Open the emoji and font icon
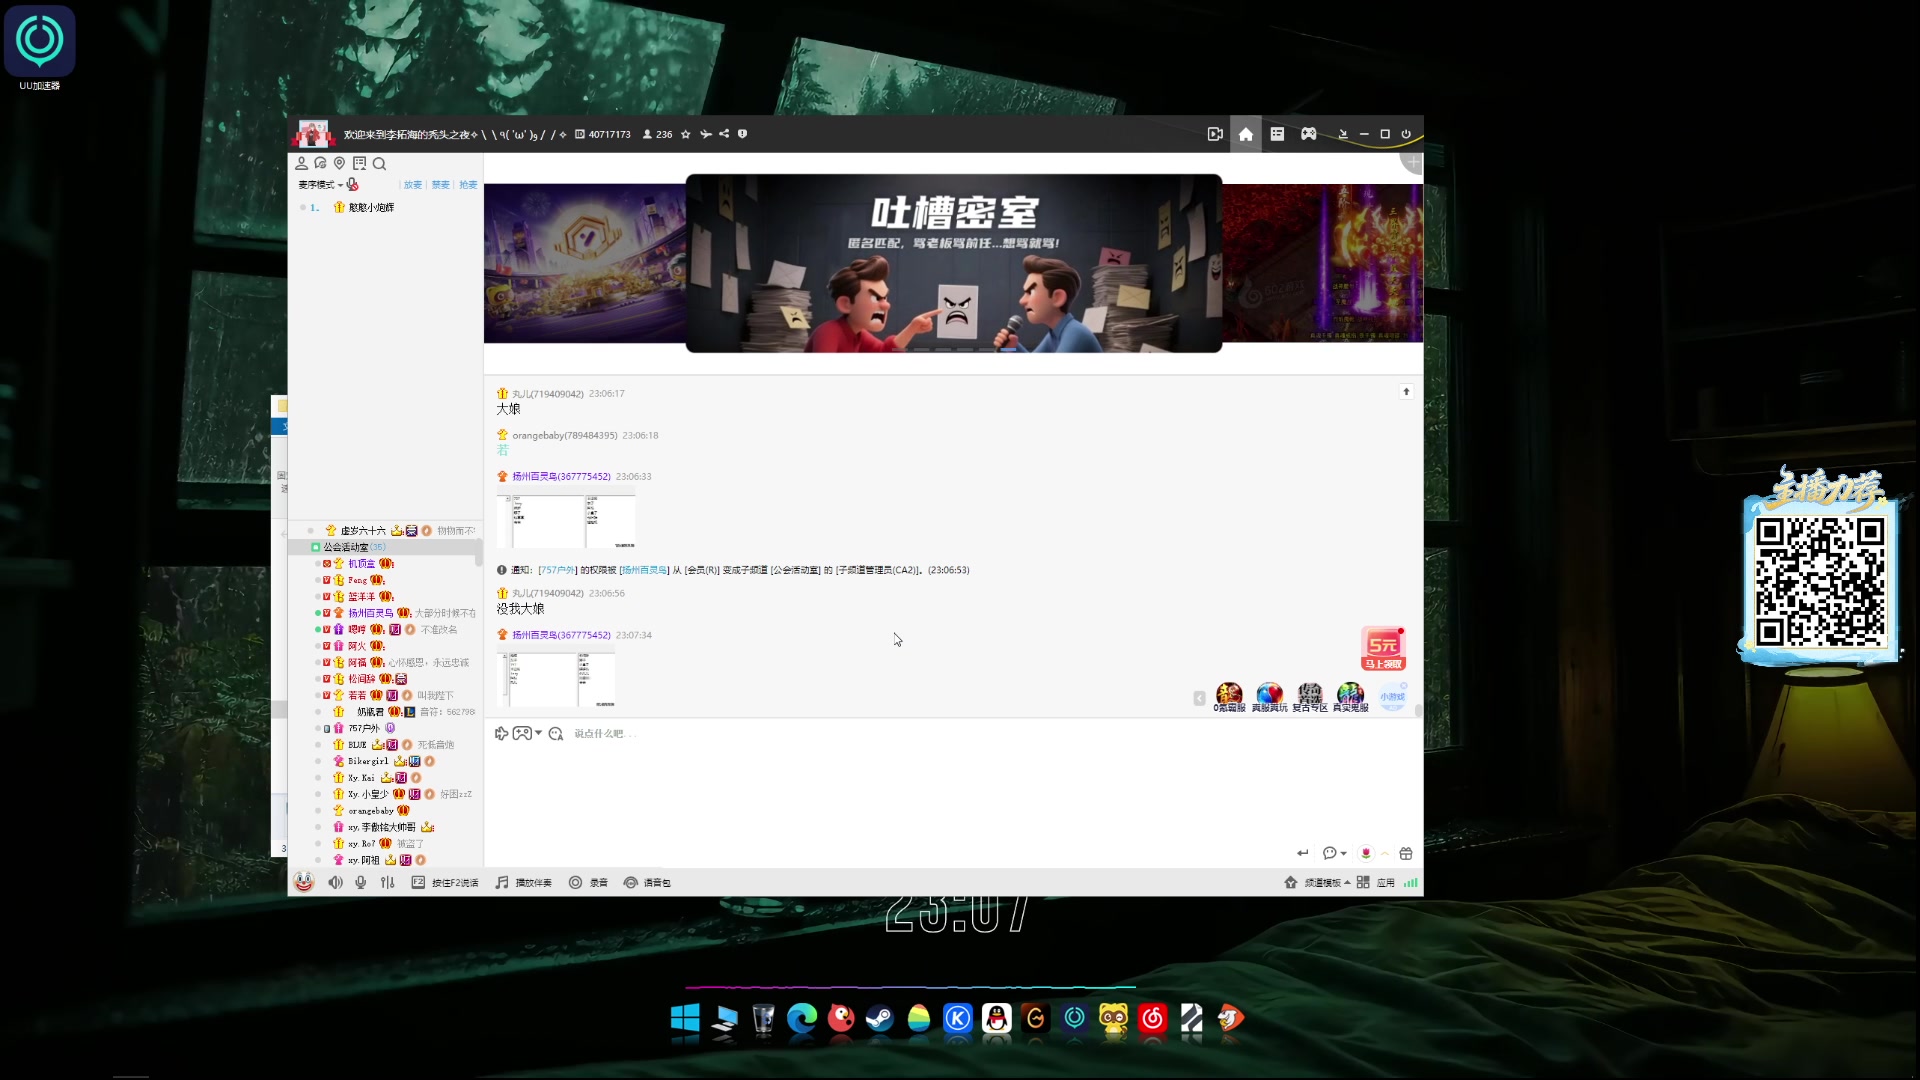Screen dimensions: 1920x1080 [556, 734]
